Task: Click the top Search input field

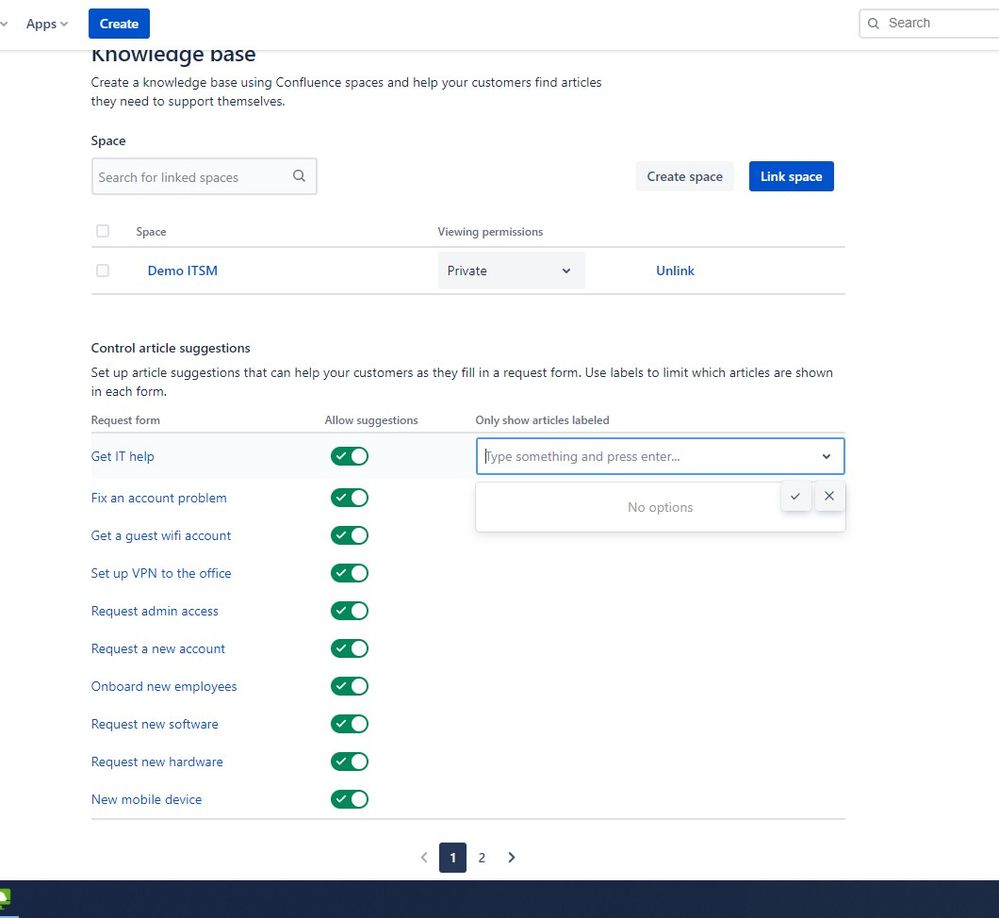Action: pyautogui.click(x=930, y=24)
